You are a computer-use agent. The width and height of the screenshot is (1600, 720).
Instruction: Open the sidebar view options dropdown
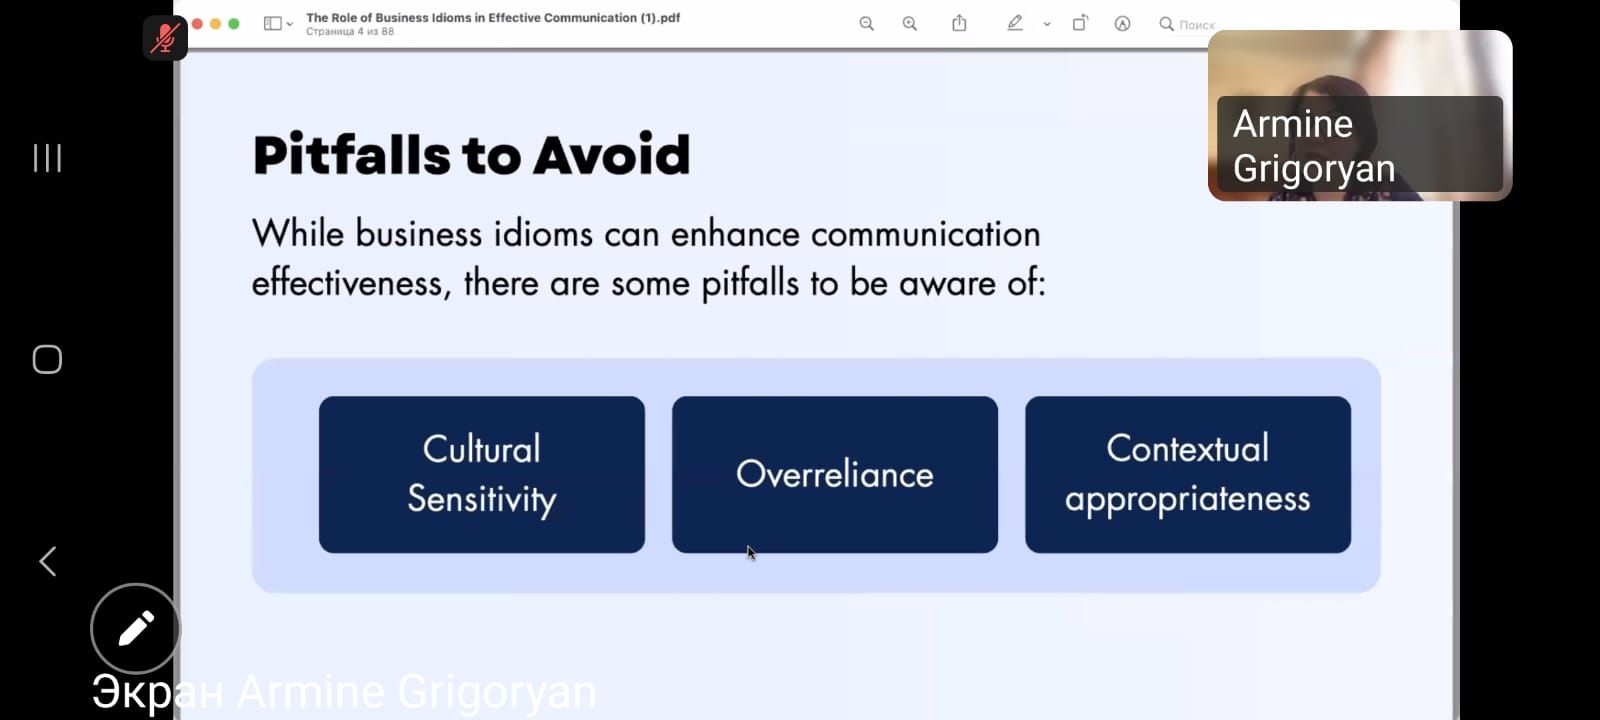pos(278,23)
